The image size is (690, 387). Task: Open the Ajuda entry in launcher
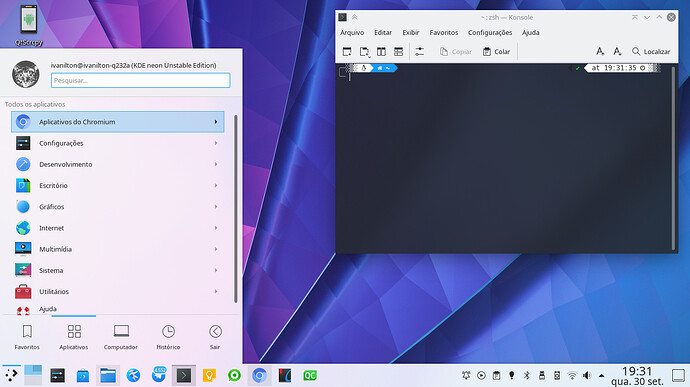point(117,309)
